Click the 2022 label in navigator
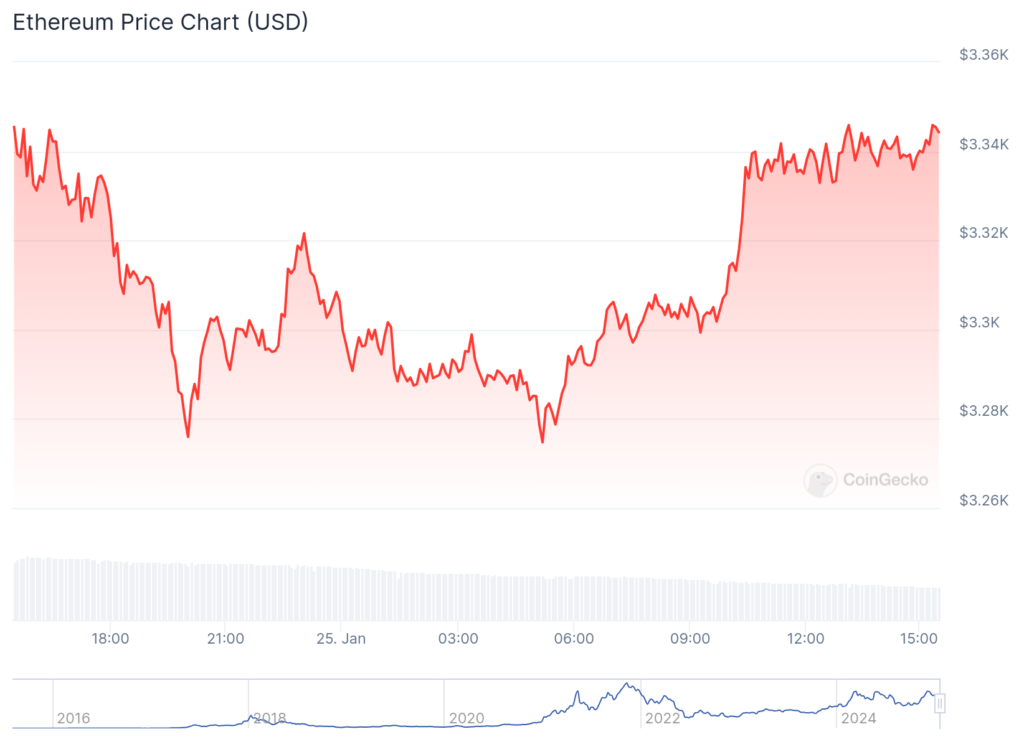The width and height of the screenshot is (1024, 747). (663, 718)
